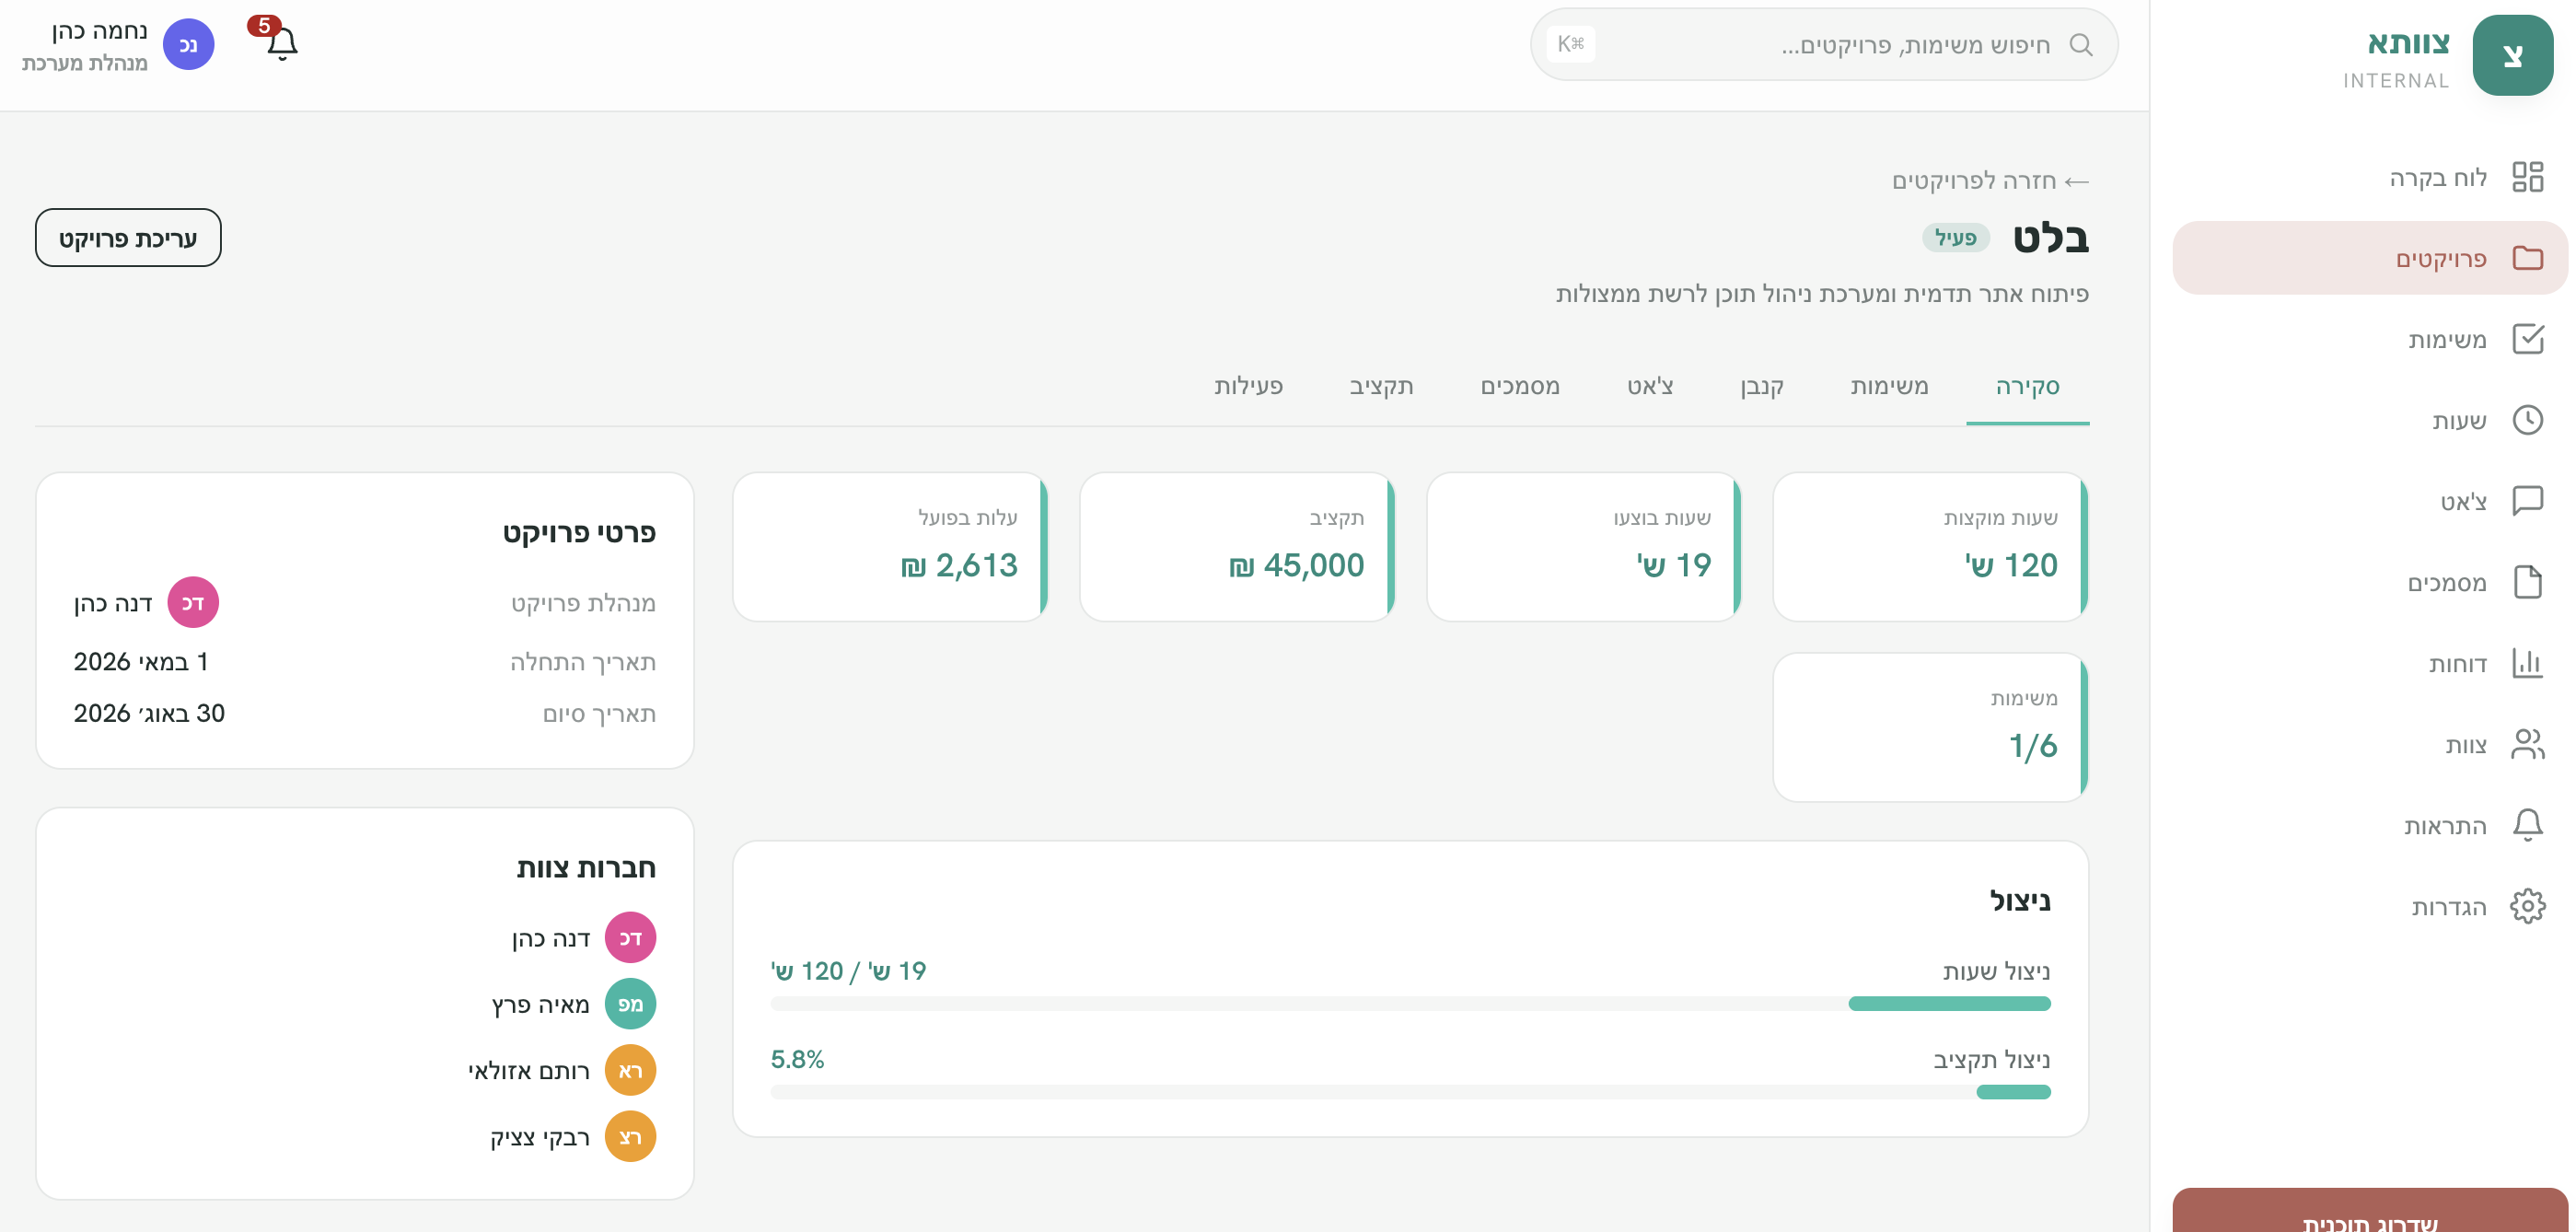Image resolution: width=2576 pixels, height=1232 pixels.
Task: Open the התראות bell icon in sidebar
Action: (x=2527, y=825)
